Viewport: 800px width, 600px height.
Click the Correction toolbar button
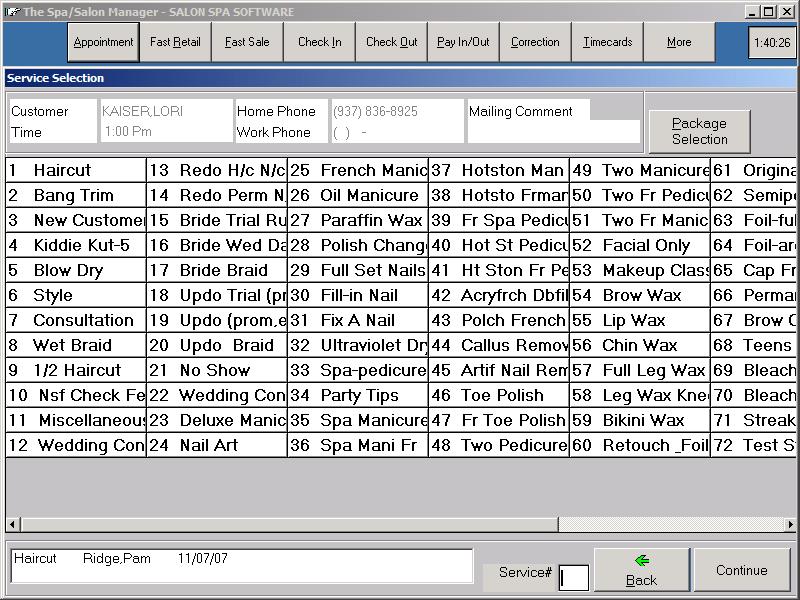(535, 42)
